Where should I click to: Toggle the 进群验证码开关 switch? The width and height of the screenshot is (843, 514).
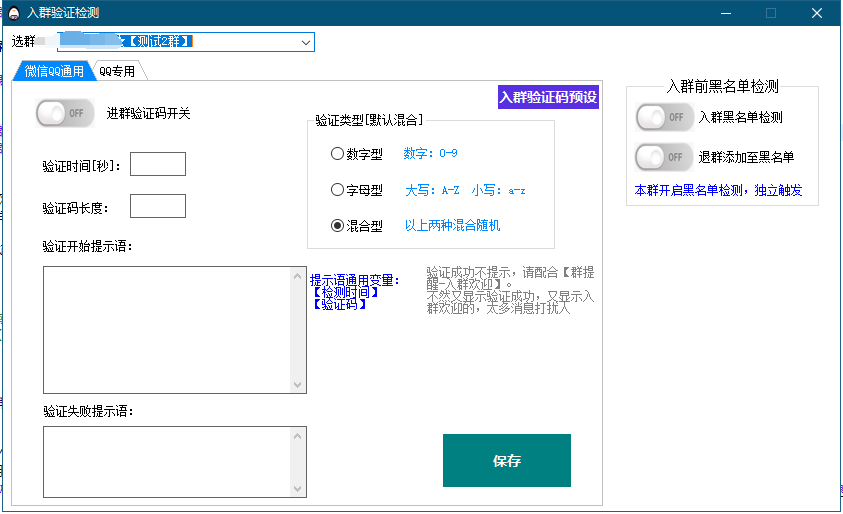(65, 113)
